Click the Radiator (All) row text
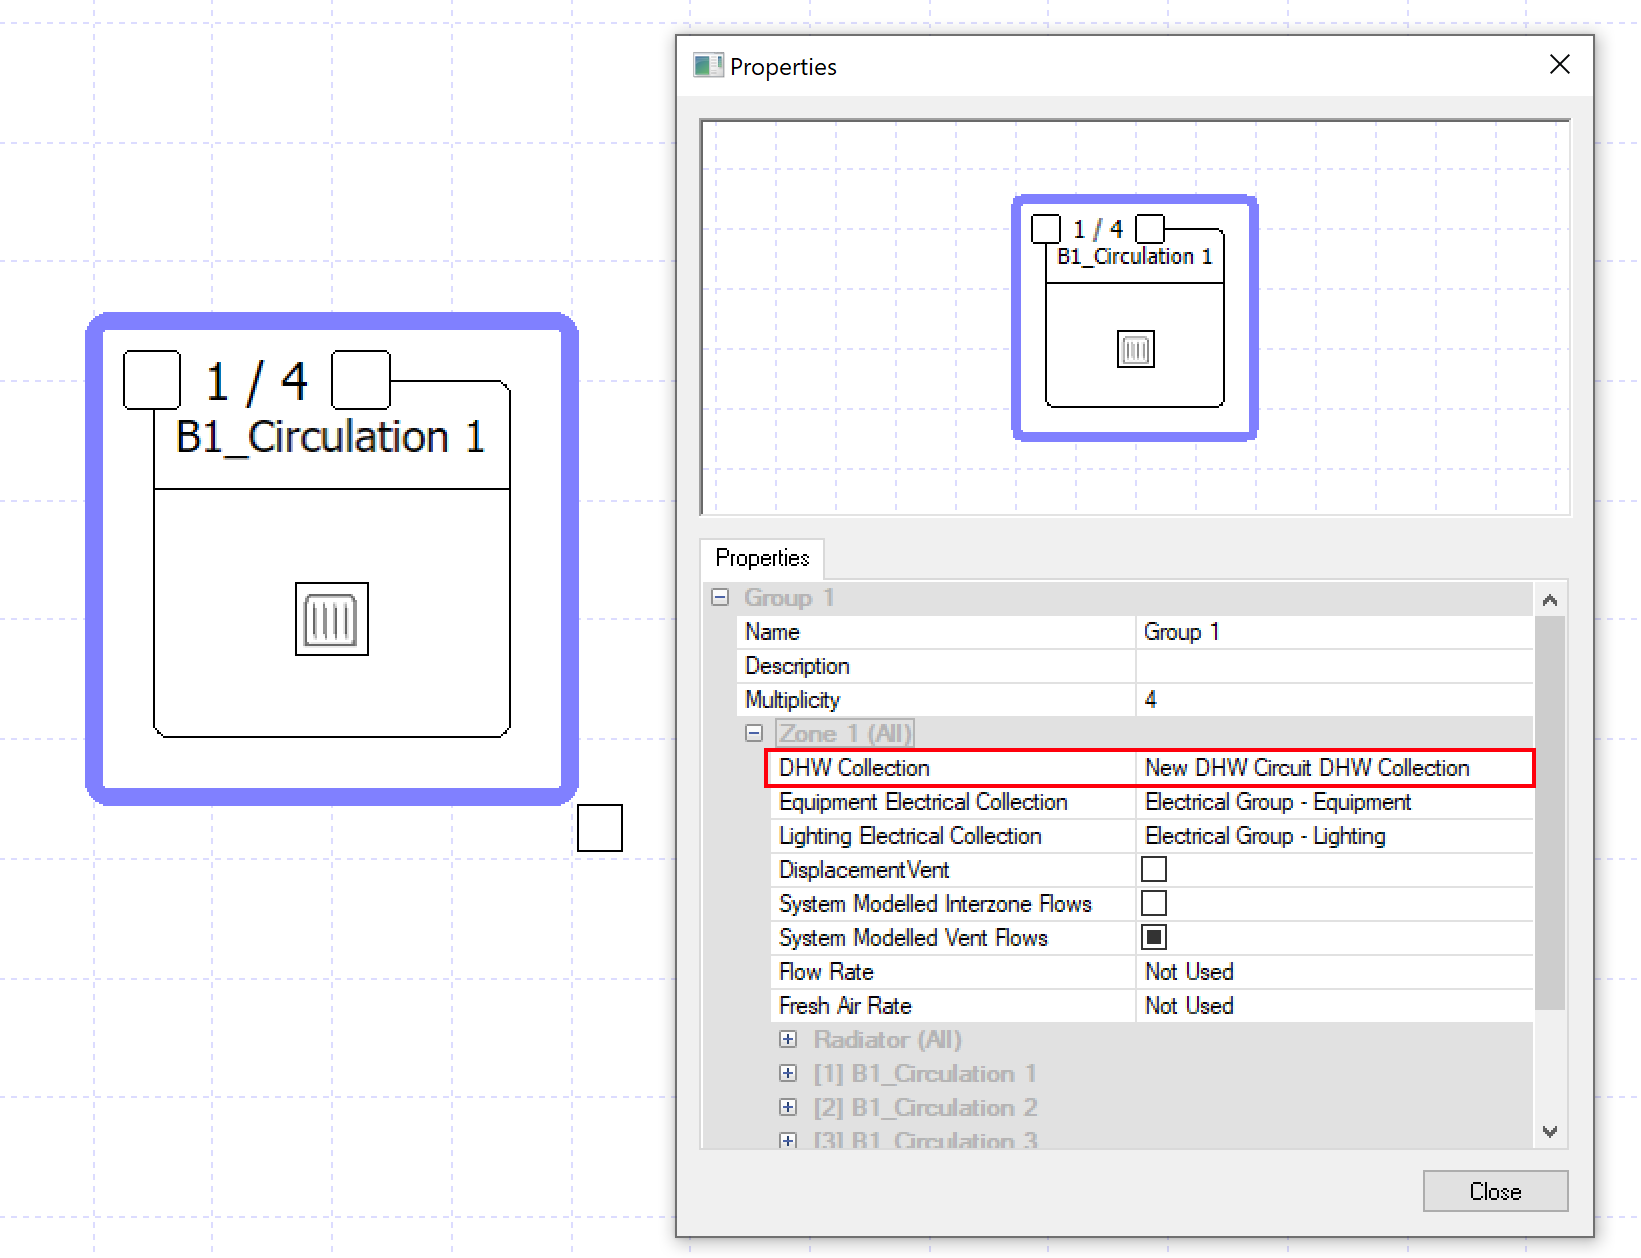The width and height of the screenshot is (1641, 1258). click(x=887, y=1040)
